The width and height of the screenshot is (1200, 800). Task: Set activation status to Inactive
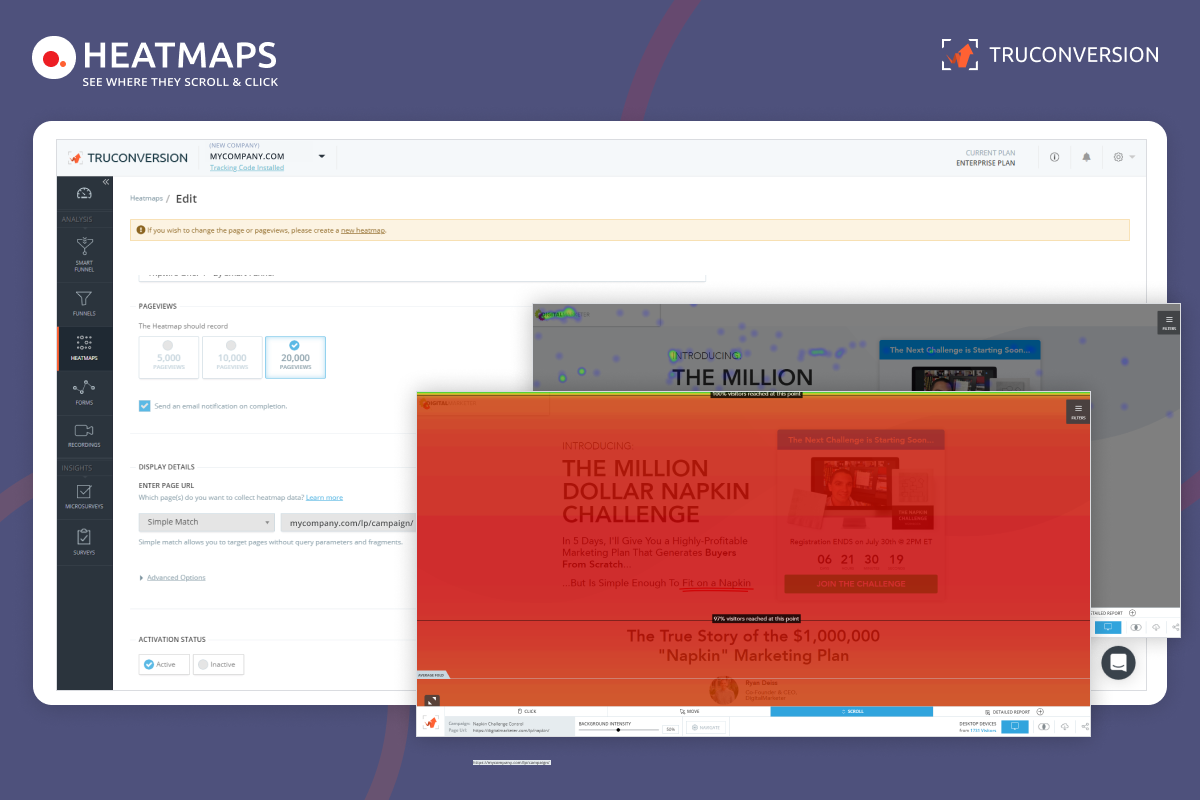coord(218,664)
